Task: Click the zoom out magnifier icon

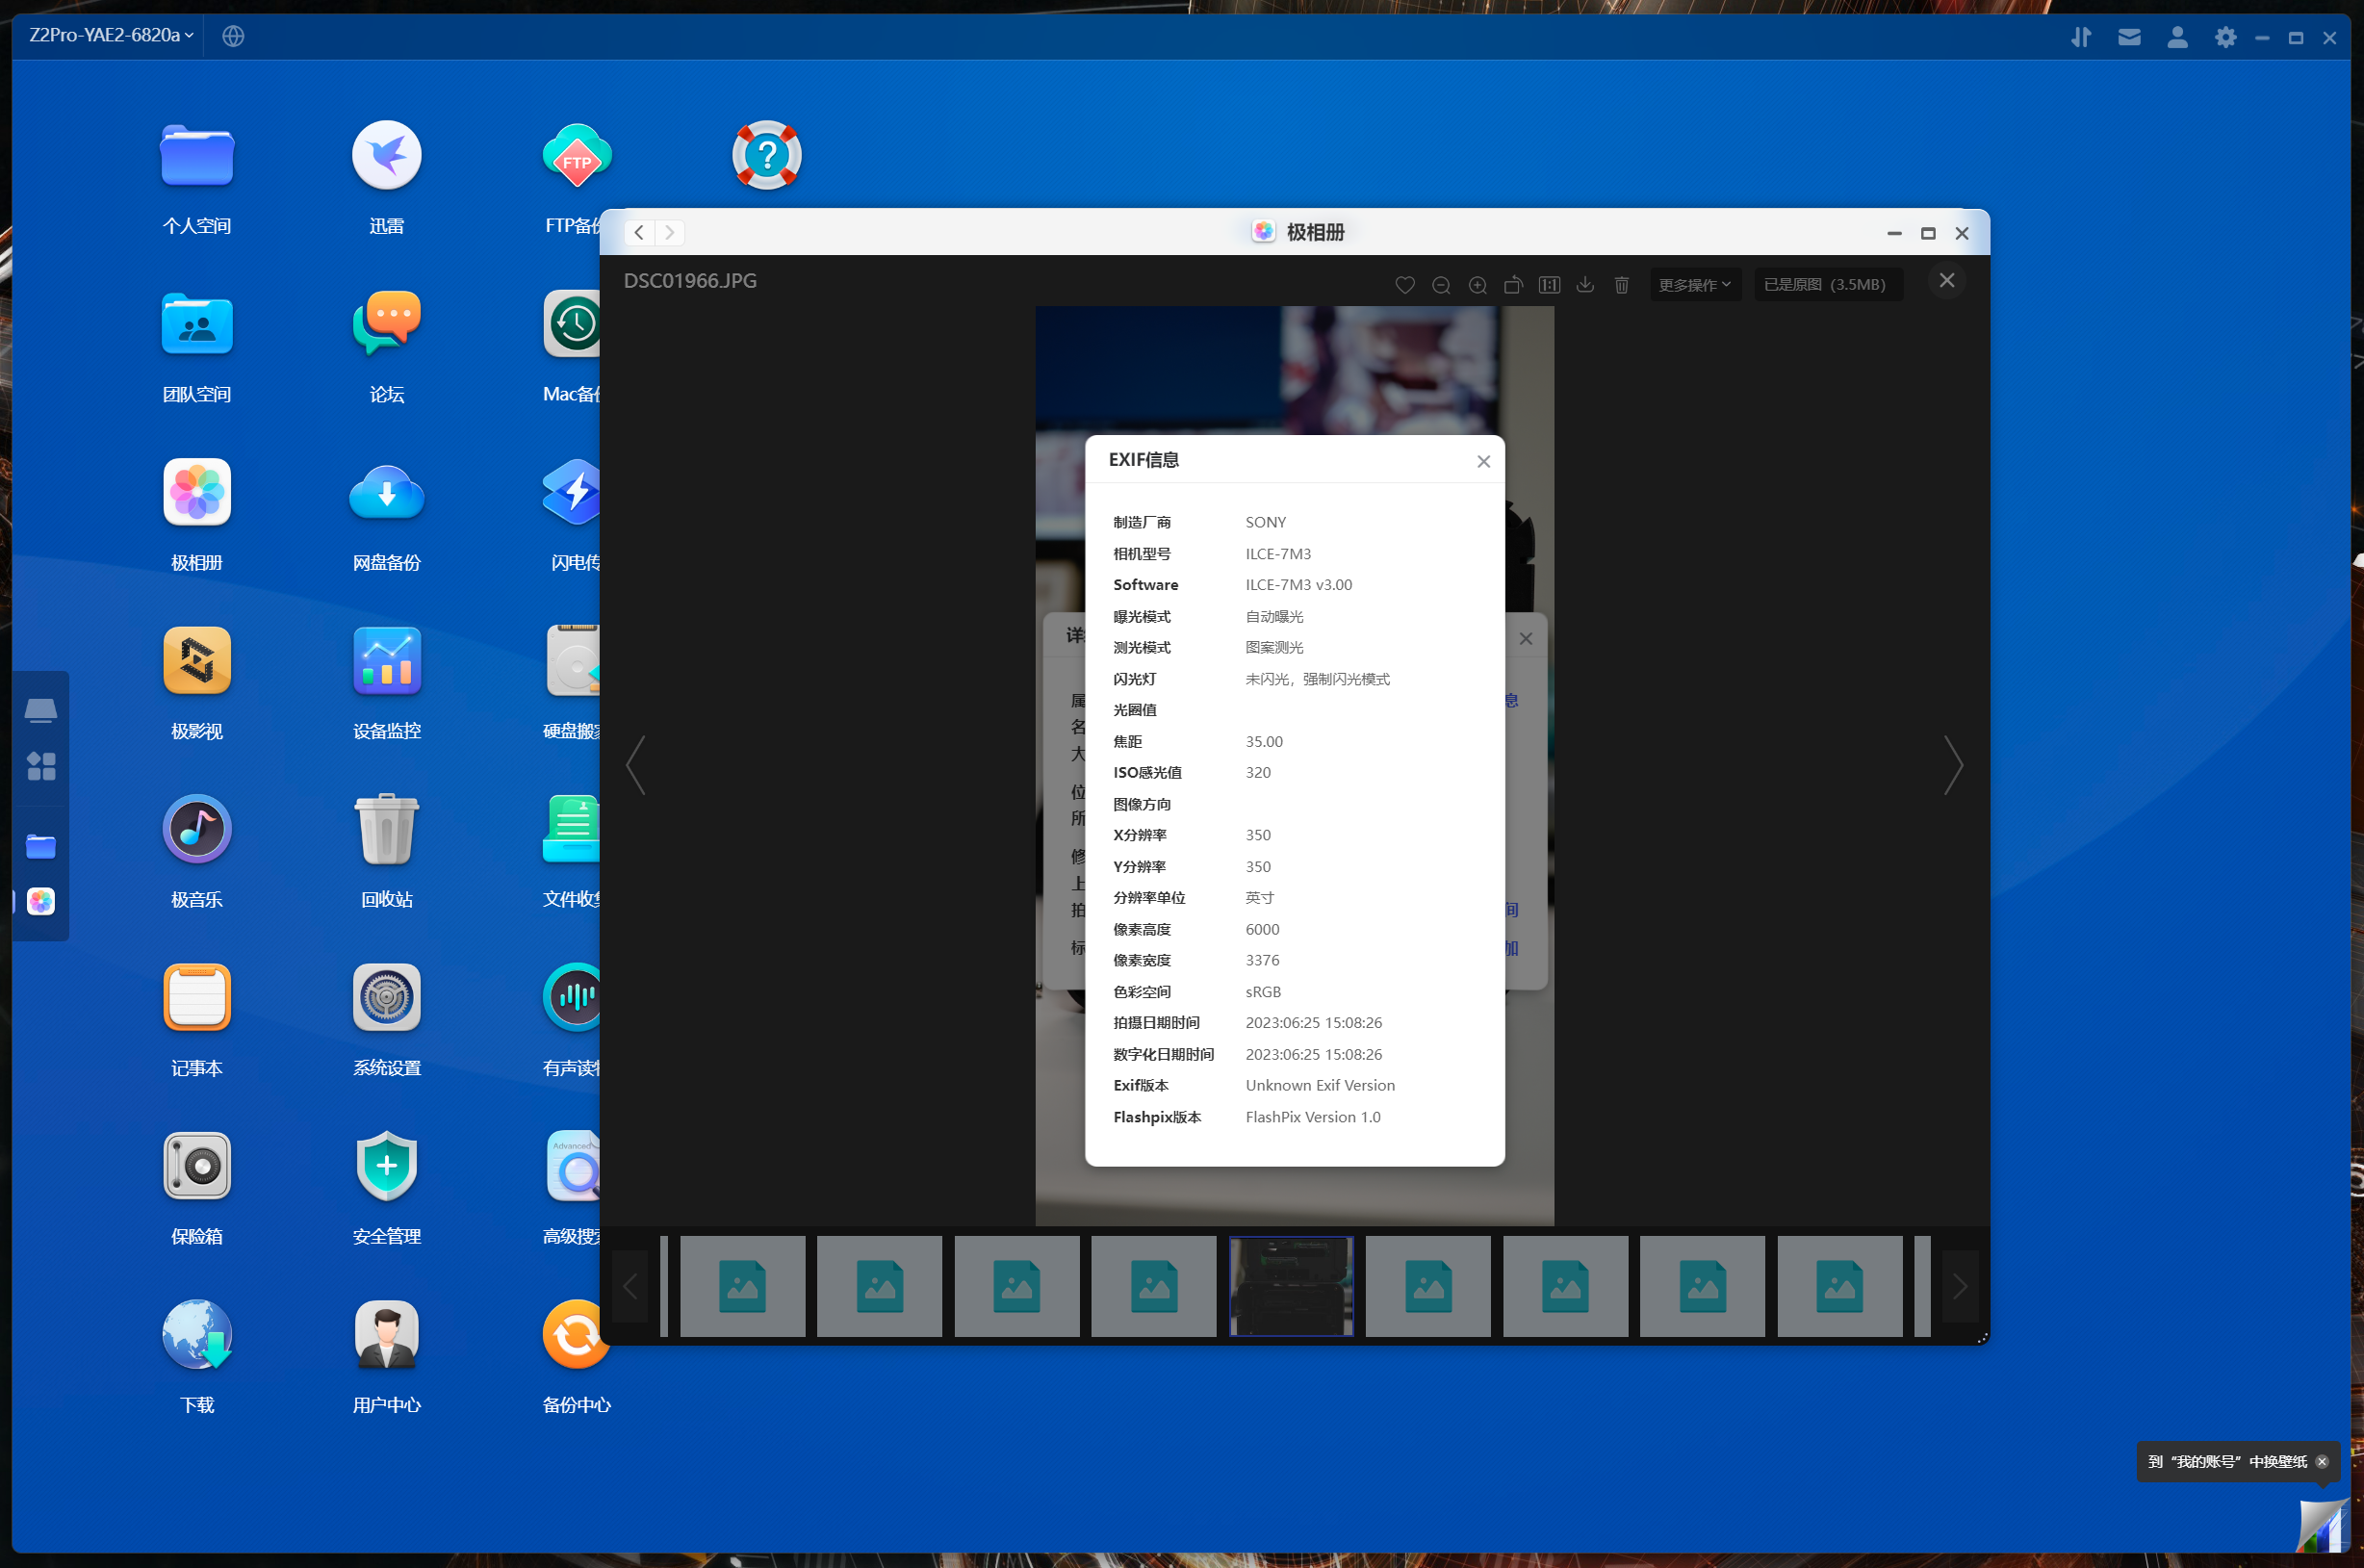Action: click(1441, 285)
